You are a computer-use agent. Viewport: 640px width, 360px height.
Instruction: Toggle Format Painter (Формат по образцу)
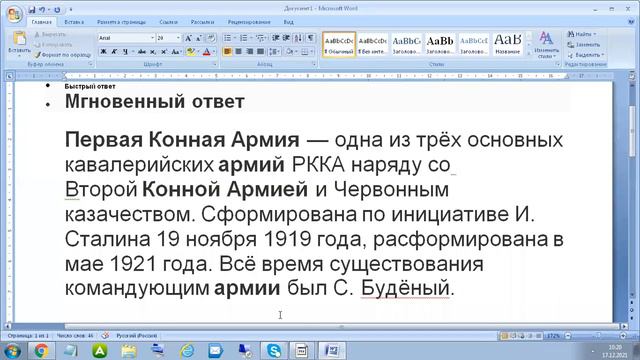pos(62,55)
